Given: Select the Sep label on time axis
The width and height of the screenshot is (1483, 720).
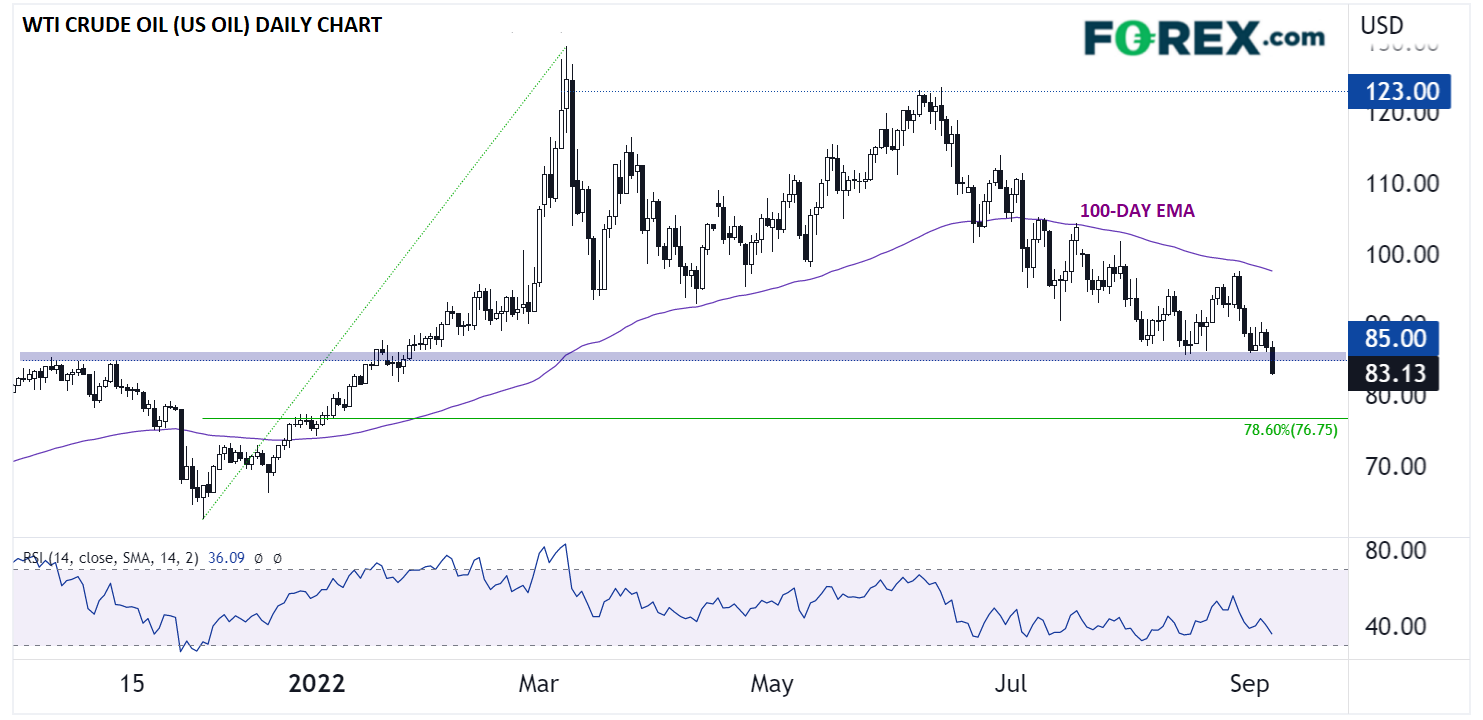Looking at the screenshot, I should tap(1249, 685).
